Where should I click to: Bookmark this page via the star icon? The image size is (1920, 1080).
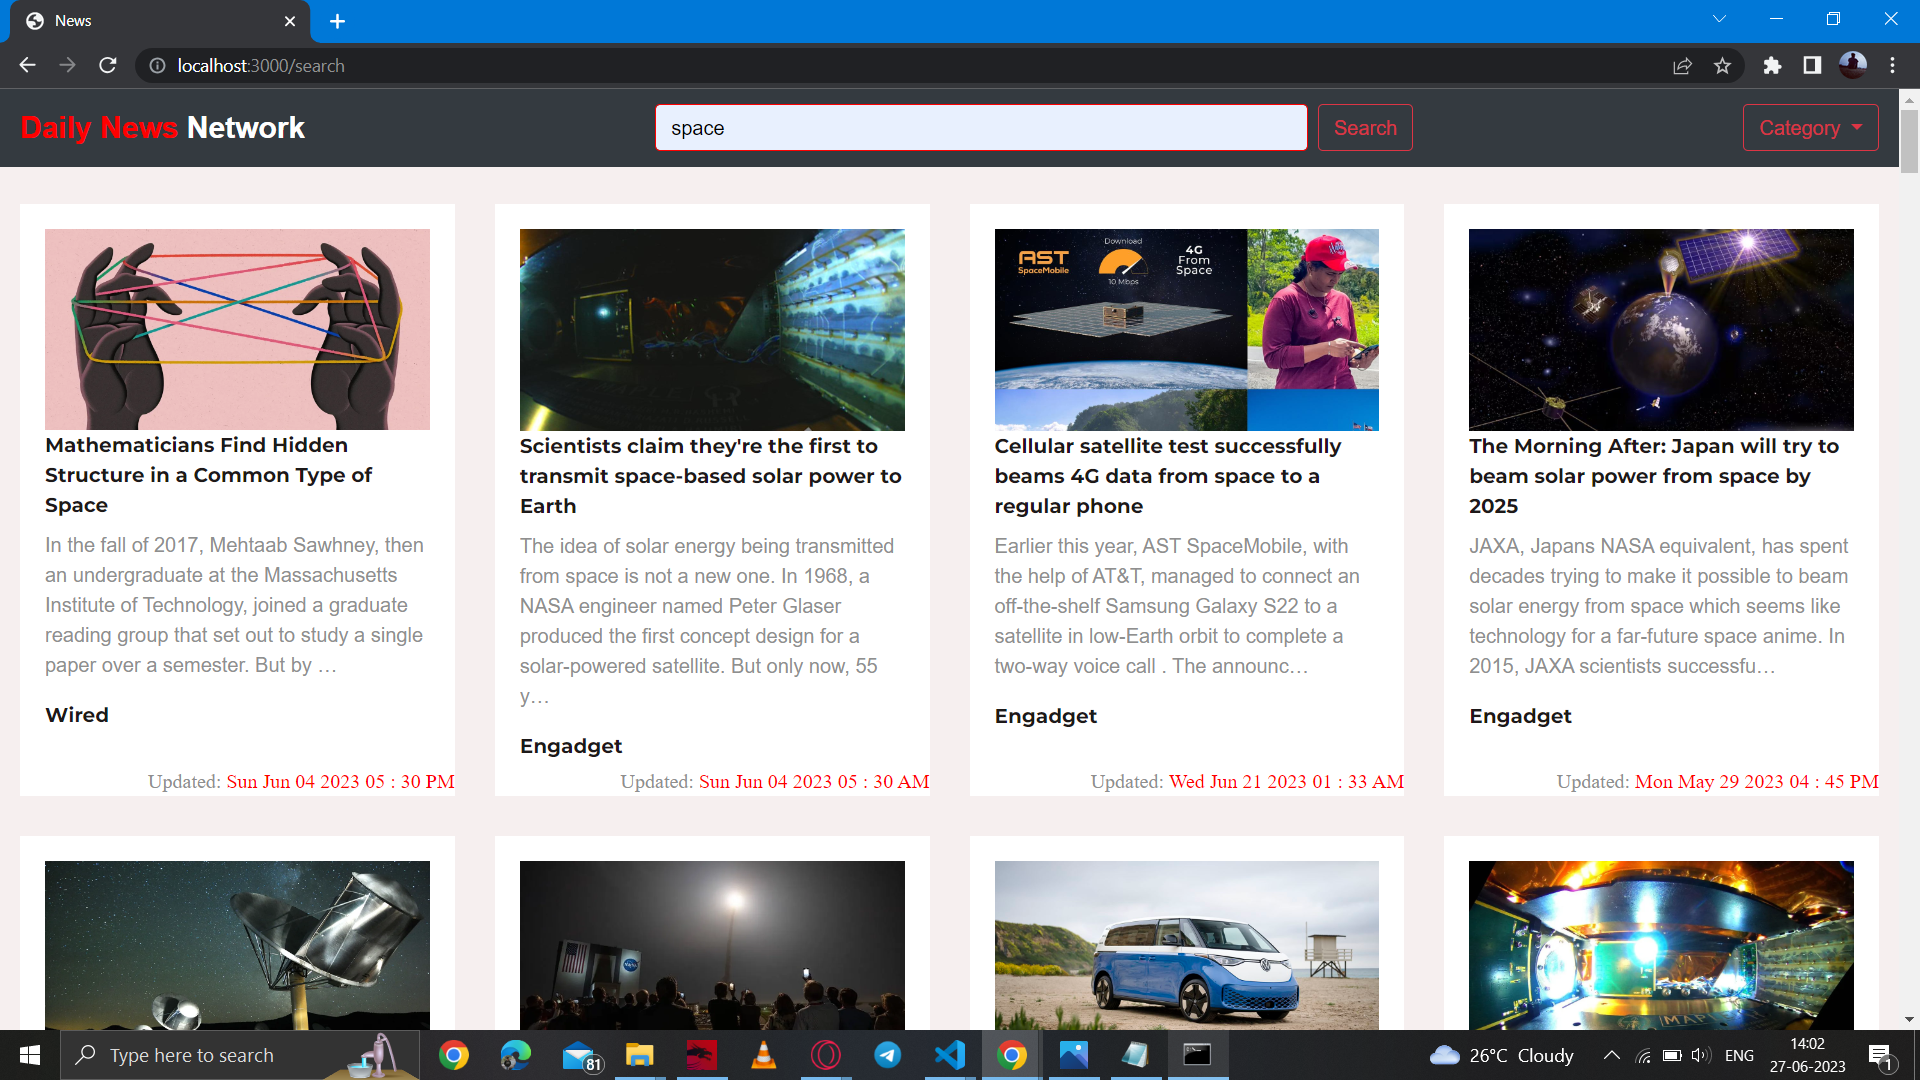[x=1723, y=65]
